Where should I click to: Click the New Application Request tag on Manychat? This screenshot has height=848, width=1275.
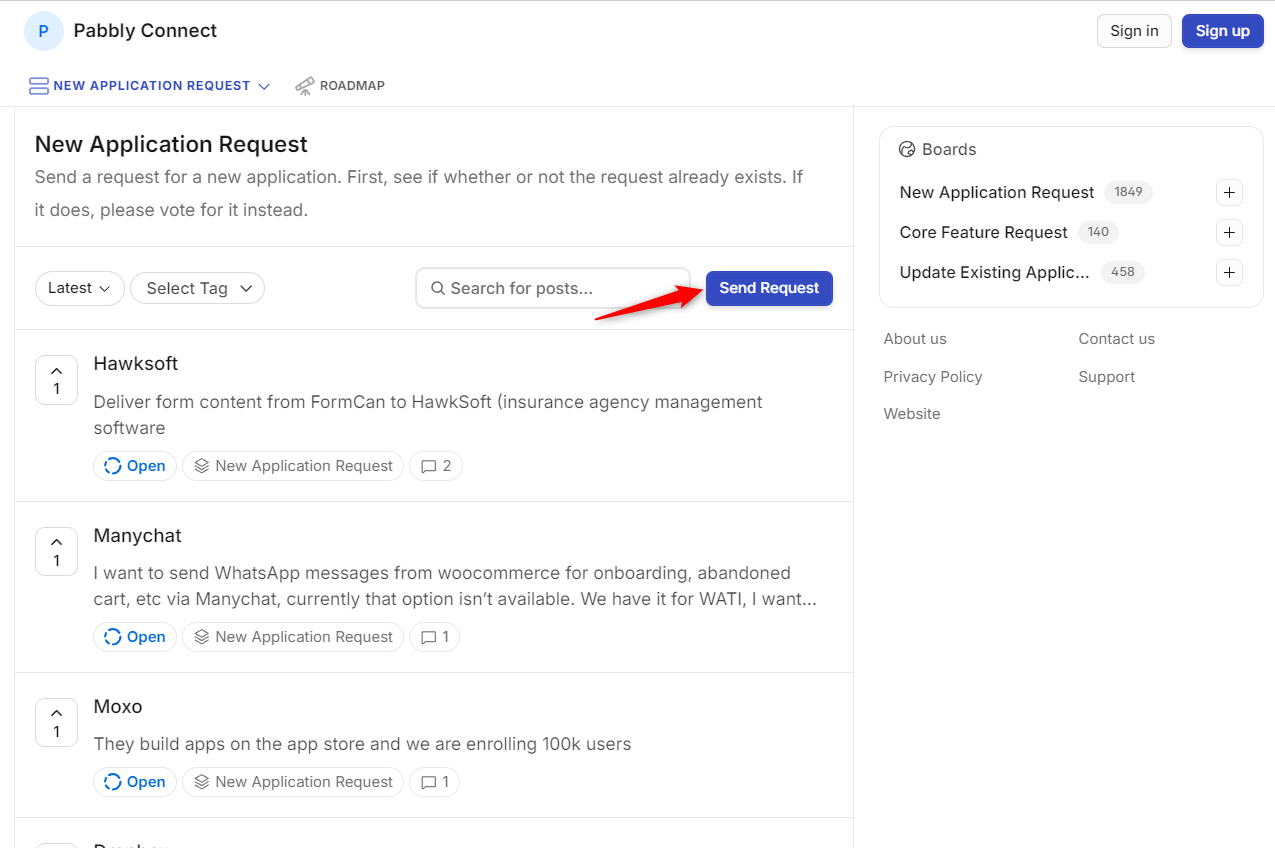point(293,637)
